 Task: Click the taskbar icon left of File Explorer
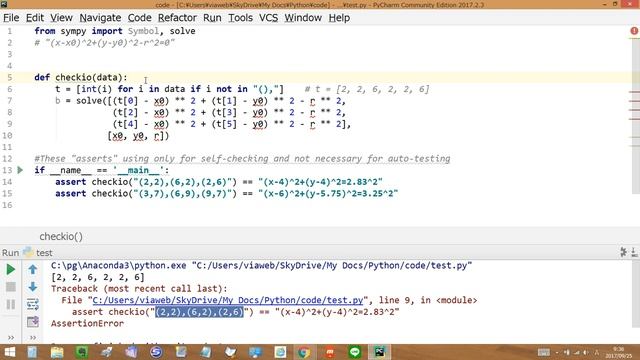click(x=32, y=352)
